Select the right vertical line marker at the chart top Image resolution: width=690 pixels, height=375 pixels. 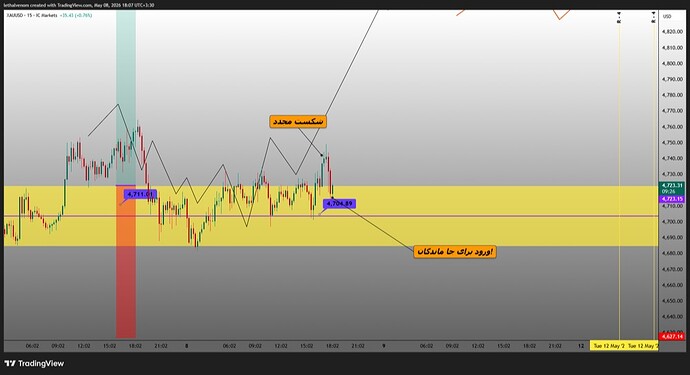tap(654, 18)
